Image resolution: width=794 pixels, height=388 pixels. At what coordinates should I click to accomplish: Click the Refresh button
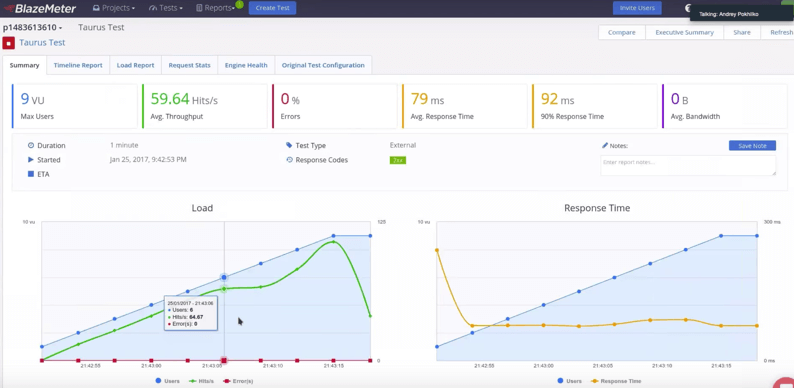[x=778, y=32]
